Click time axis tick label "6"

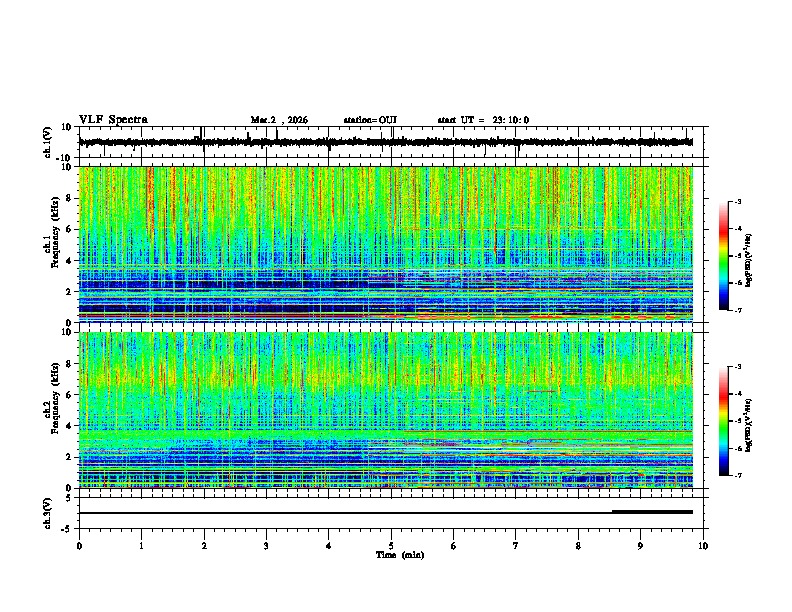(x=454, y=546)
